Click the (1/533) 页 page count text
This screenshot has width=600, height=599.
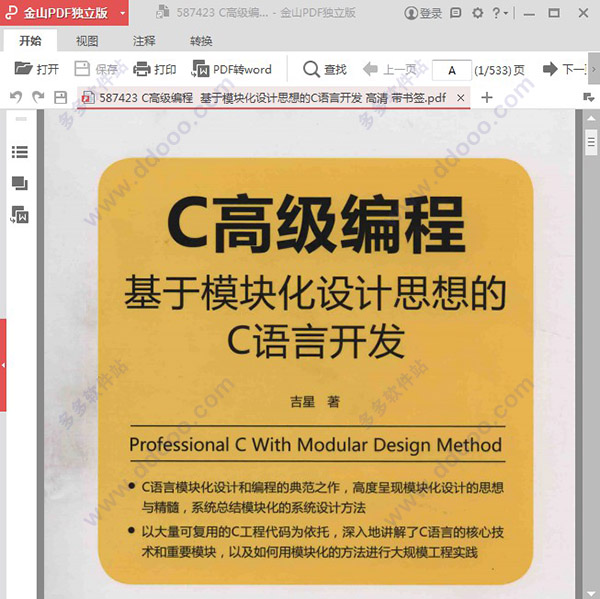(x=499, y=70)
